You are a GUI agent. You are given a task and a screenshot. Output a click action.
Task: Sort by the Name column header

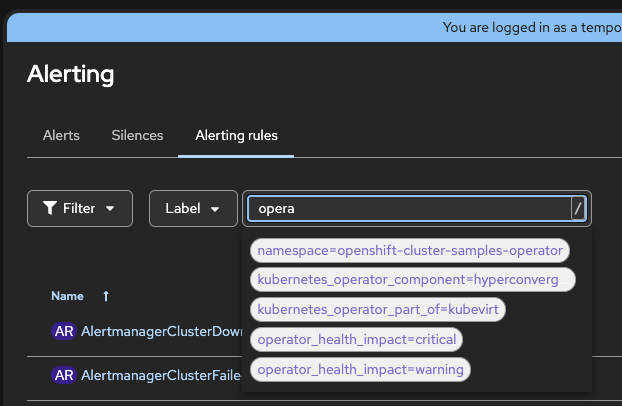68,297
